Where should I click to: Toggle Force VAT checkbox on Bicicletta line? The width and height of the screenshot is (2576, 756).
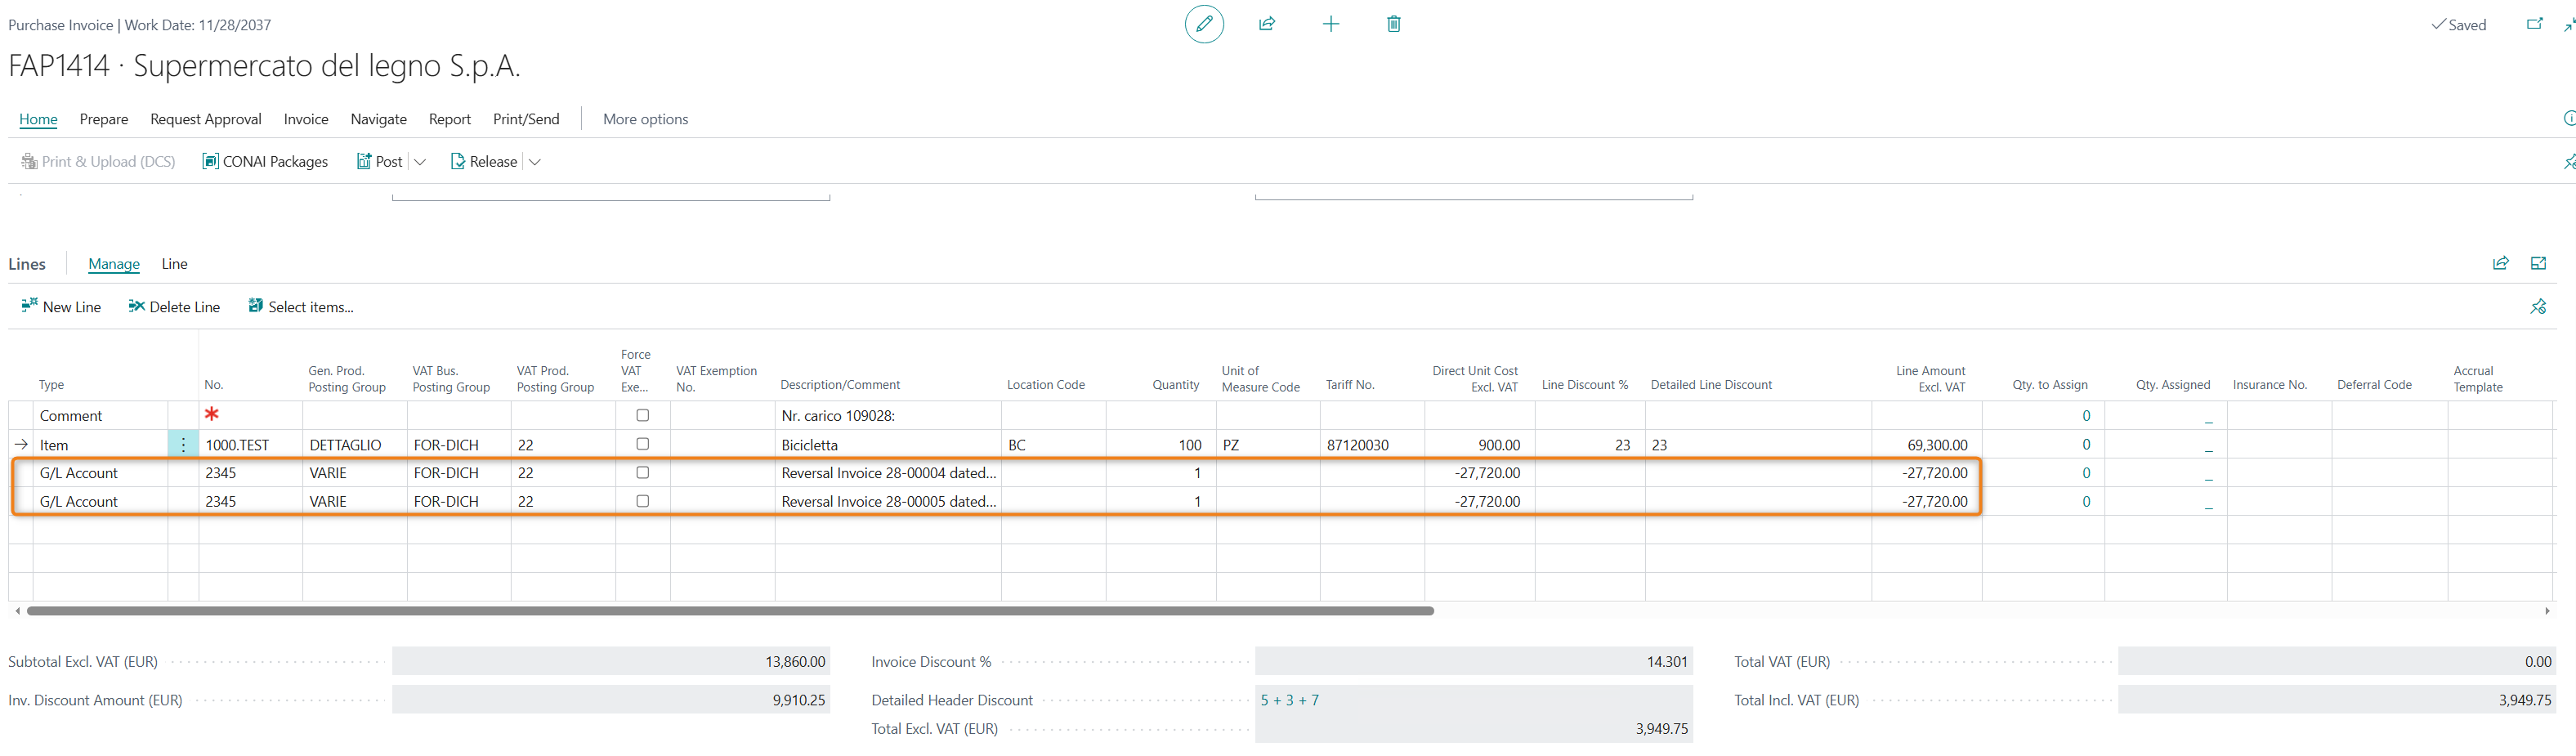click(x=643, y=444)
